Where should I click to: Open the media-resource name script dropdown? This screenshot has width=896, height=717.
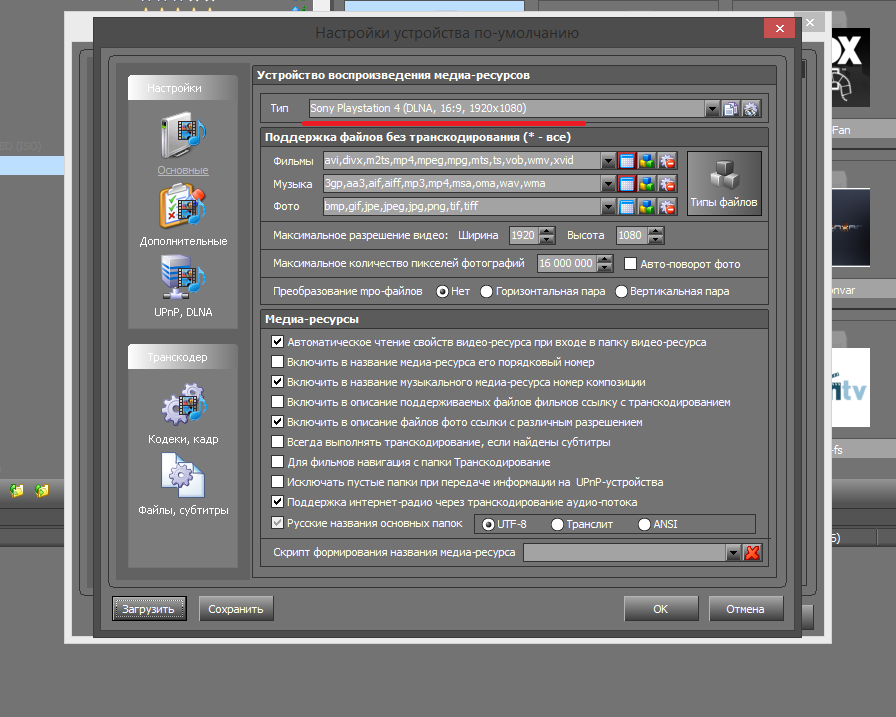pos(734,553)
